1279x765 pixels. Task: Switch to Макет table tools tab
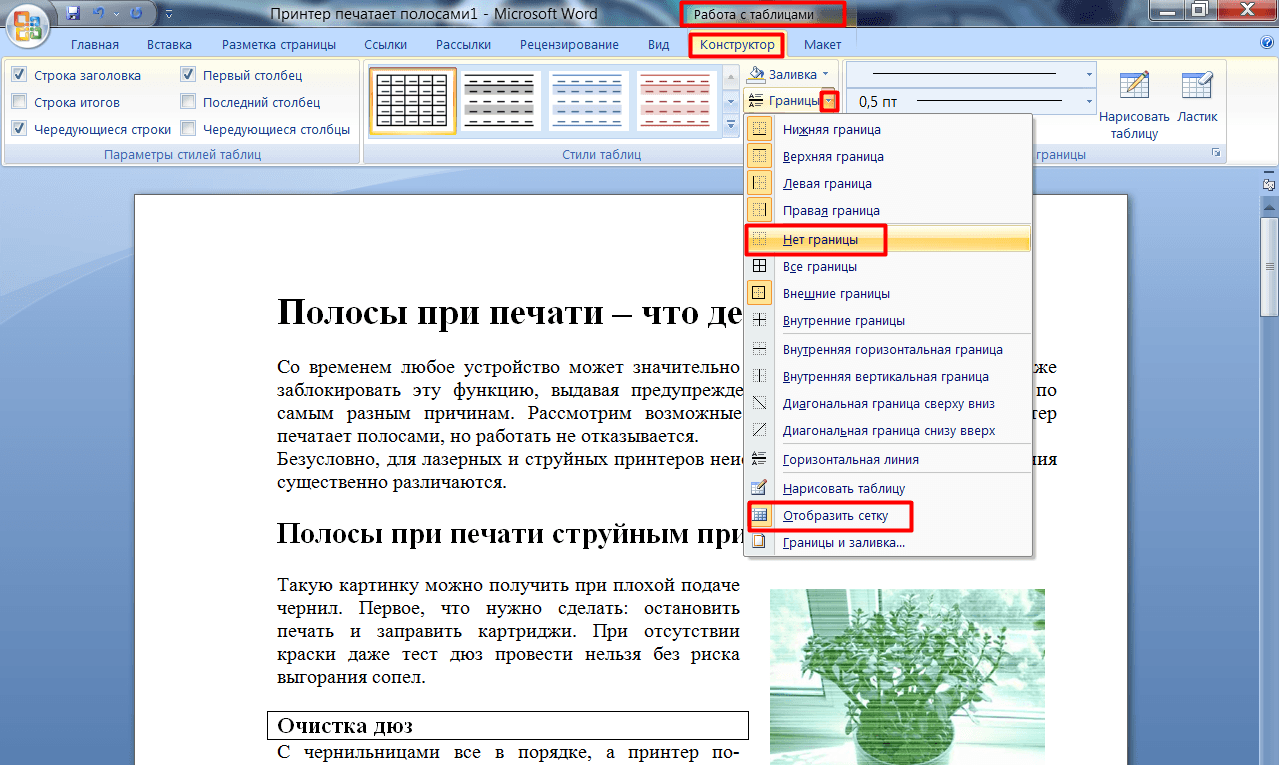822,45
